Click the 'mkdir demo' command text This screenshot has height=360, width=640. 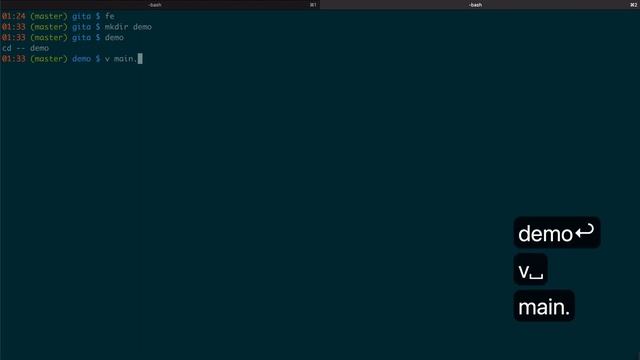[x=128, y=27]
